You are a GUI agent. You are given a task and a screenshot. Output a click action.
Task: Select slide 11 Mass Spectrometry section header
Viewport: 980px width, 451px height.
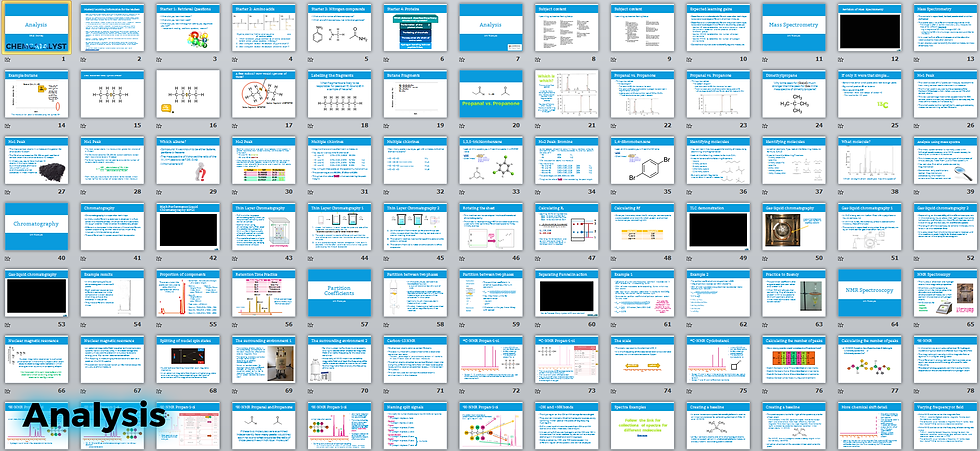pos(794,27)
